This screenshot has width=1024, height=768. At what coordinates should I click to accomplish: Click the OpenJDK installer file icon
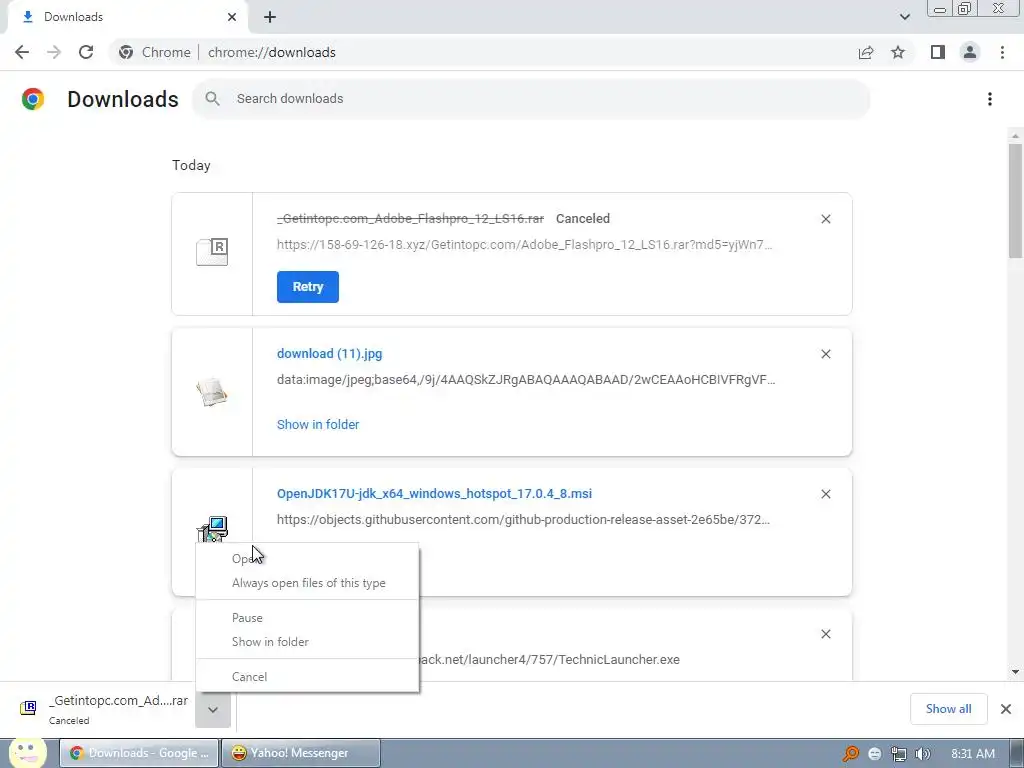(212, 528)
